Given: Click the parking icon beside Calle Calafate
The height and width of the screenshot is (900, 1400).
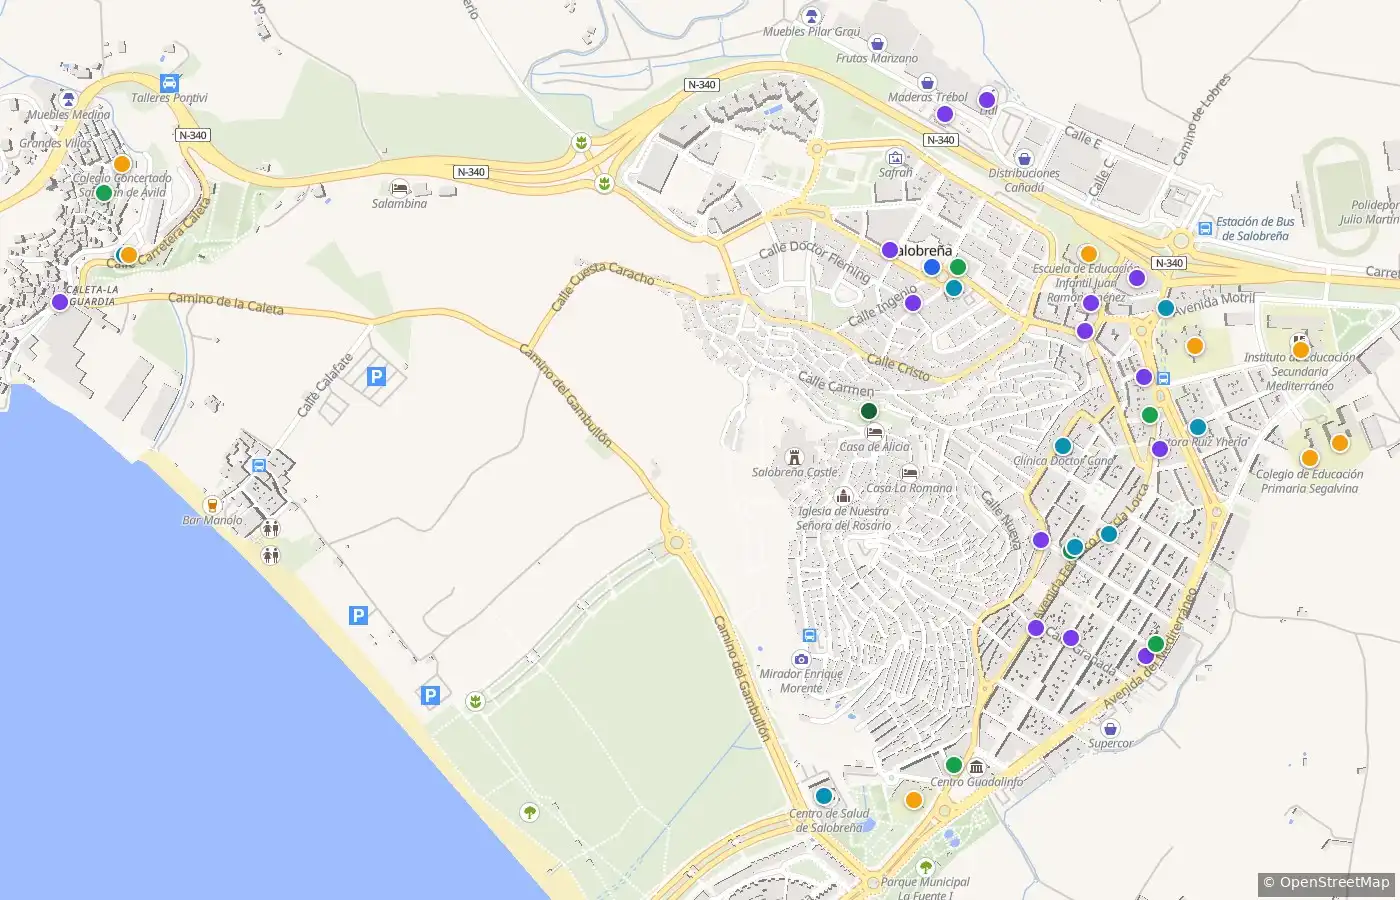Looking at the screenshot, I should pyautogui.click(x=376, y=376).
